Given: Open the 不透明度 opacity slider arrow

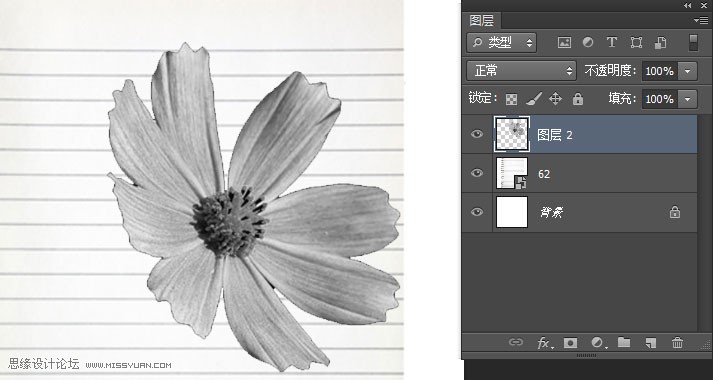Looking at the screenshot, I should [x=688, y=71].
